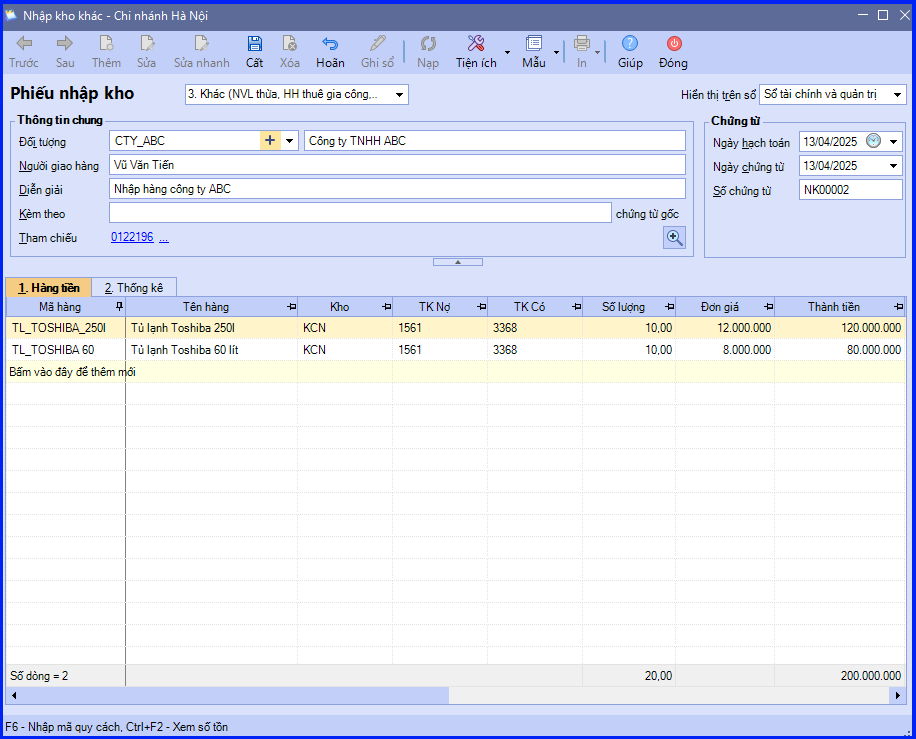Open reference link 0122196
The image size is (916, 739).
point(132,237)
